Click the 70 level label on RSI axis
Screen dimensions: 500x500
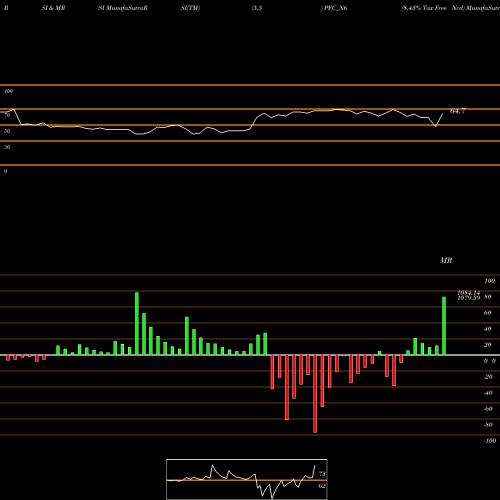pyautogui.click(x=7, y=115)
